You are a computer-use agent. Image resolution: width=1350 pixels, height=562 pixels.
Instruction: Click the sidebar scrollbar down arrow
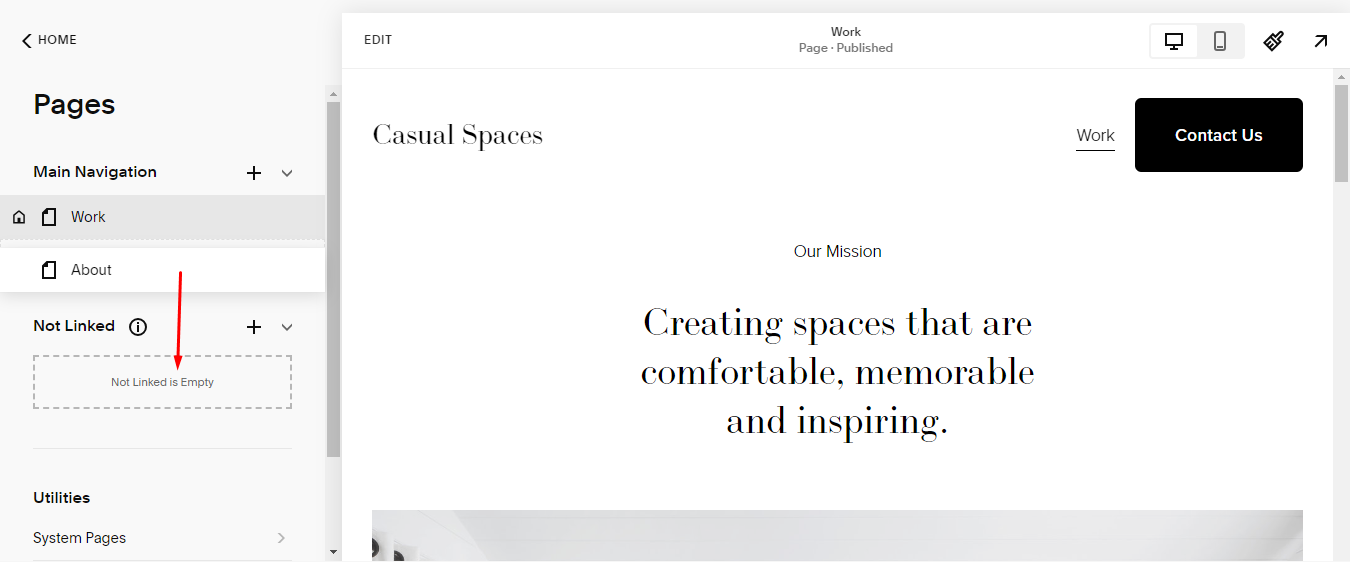(333, 551)
